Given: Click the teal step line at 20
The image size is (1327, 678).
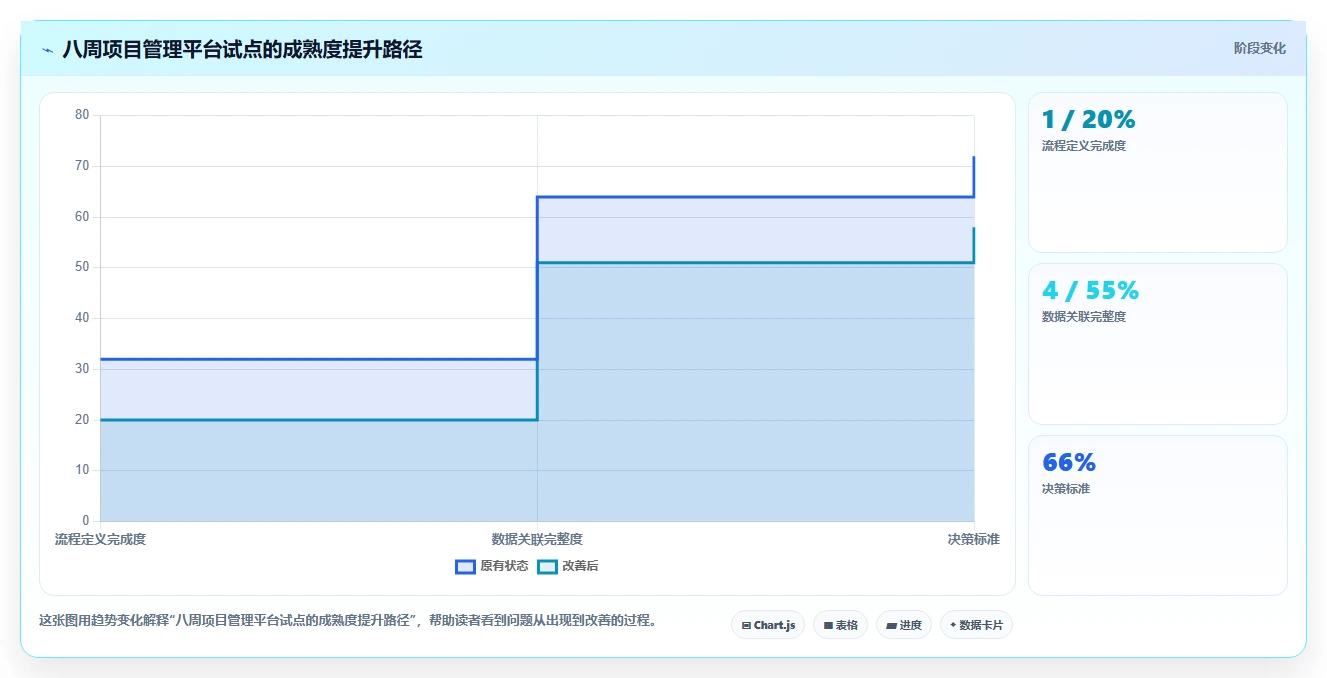Looking at the screenshot, I should pyautogui.click(x=318, y=420).
